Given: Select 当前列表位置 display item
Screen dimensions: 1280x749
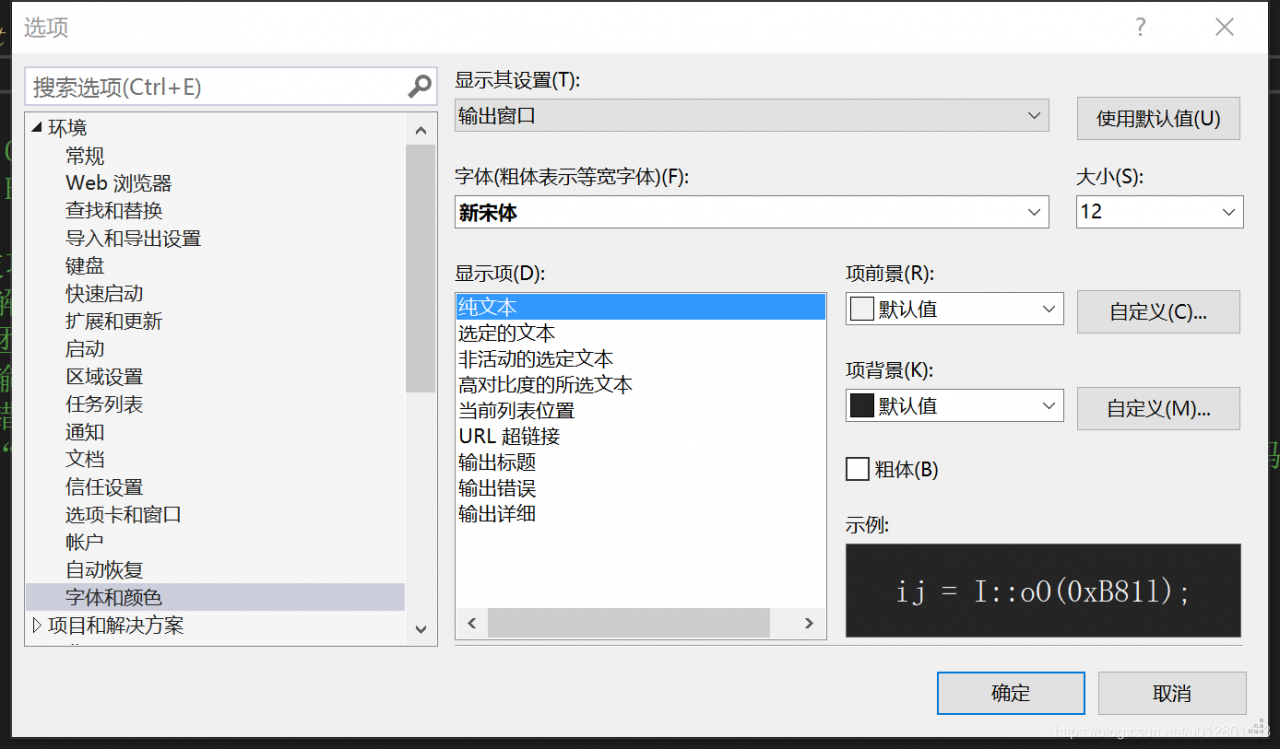Looking at the screenshot, I should [516, 411].
